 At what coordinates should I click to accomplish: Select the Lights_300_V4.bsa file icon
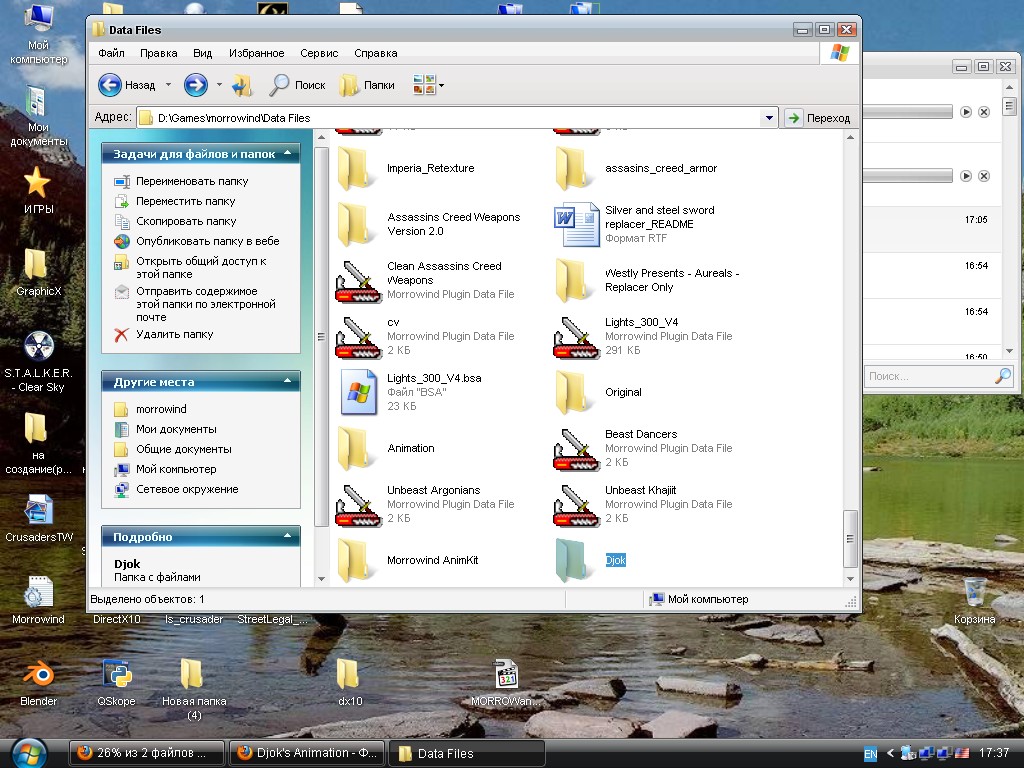pyautogui.click(x=359, y=392)
